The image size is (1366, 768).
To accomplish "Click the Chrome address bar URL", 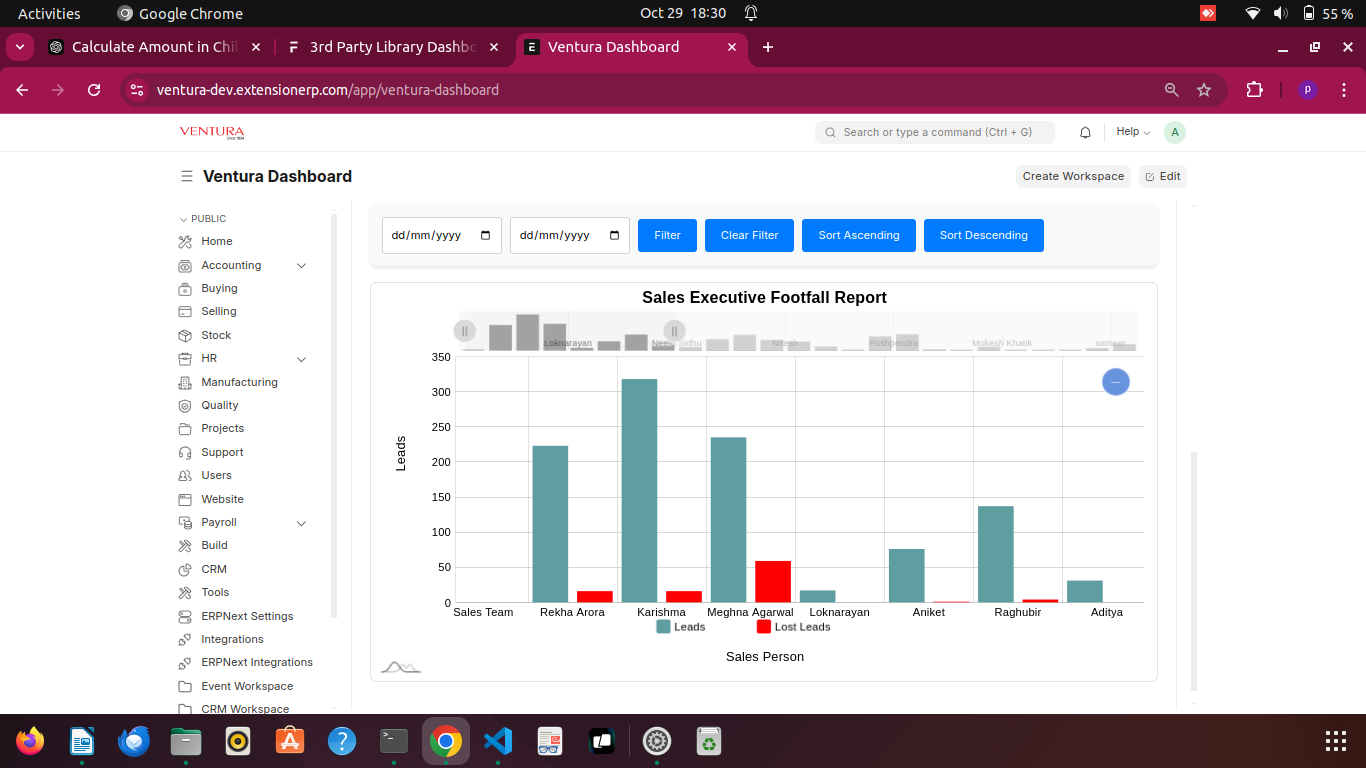I will coord(328,90).
